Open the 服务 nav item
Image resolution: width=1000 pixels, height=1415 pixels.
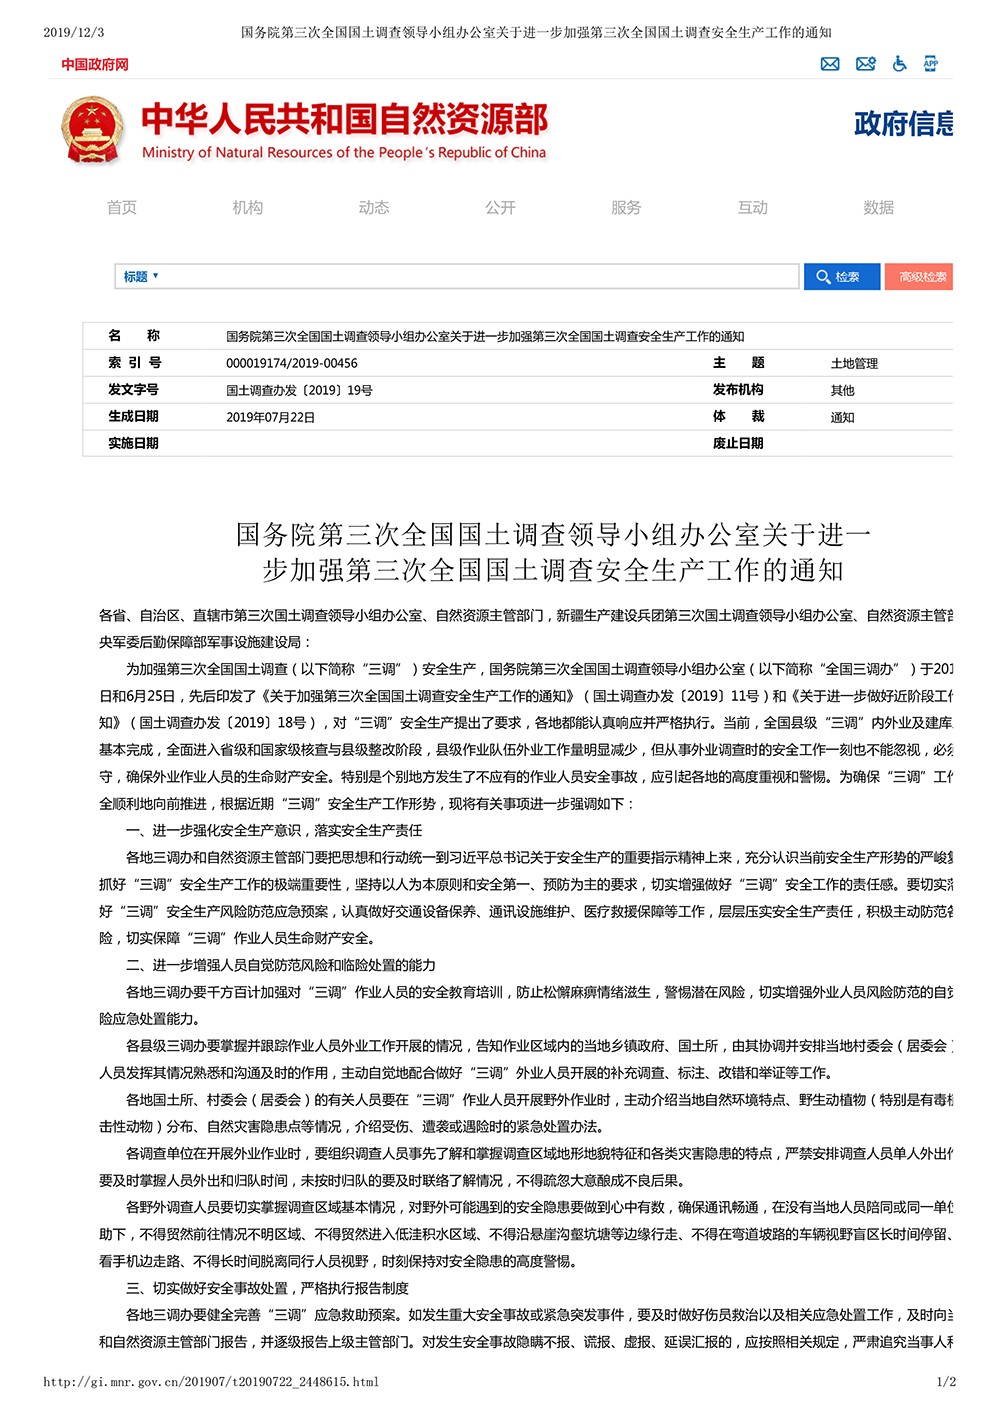(x=626, y=207)
